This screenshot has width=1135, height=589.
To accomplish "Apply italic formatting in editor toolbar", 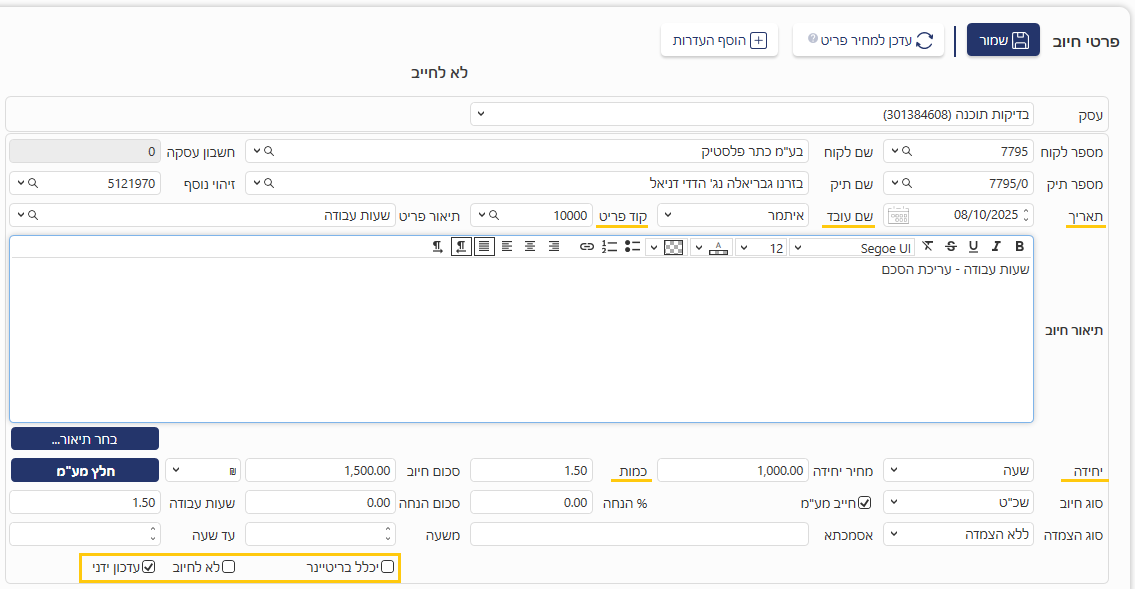I will click(996, 247).
